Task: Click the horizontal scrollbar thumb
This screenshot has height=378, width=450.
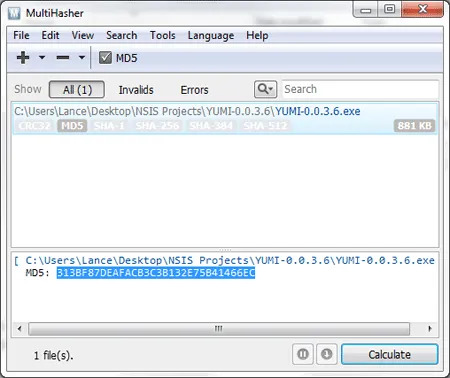Action: 219,329
